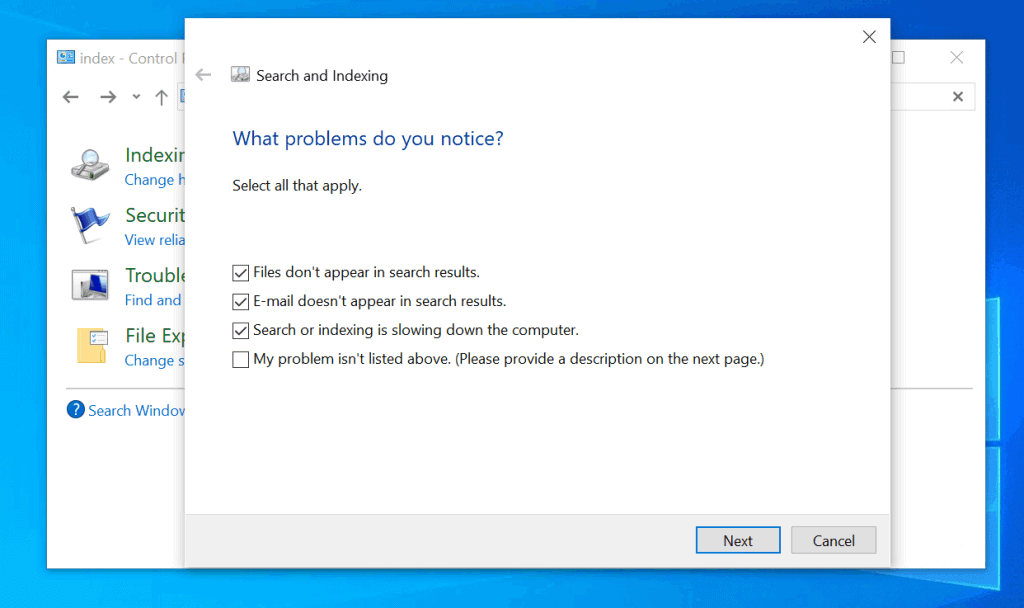Screen dimensions: 1024x608
Task: Expand the recent locations dropdown chevron
Action: point(136,97)
